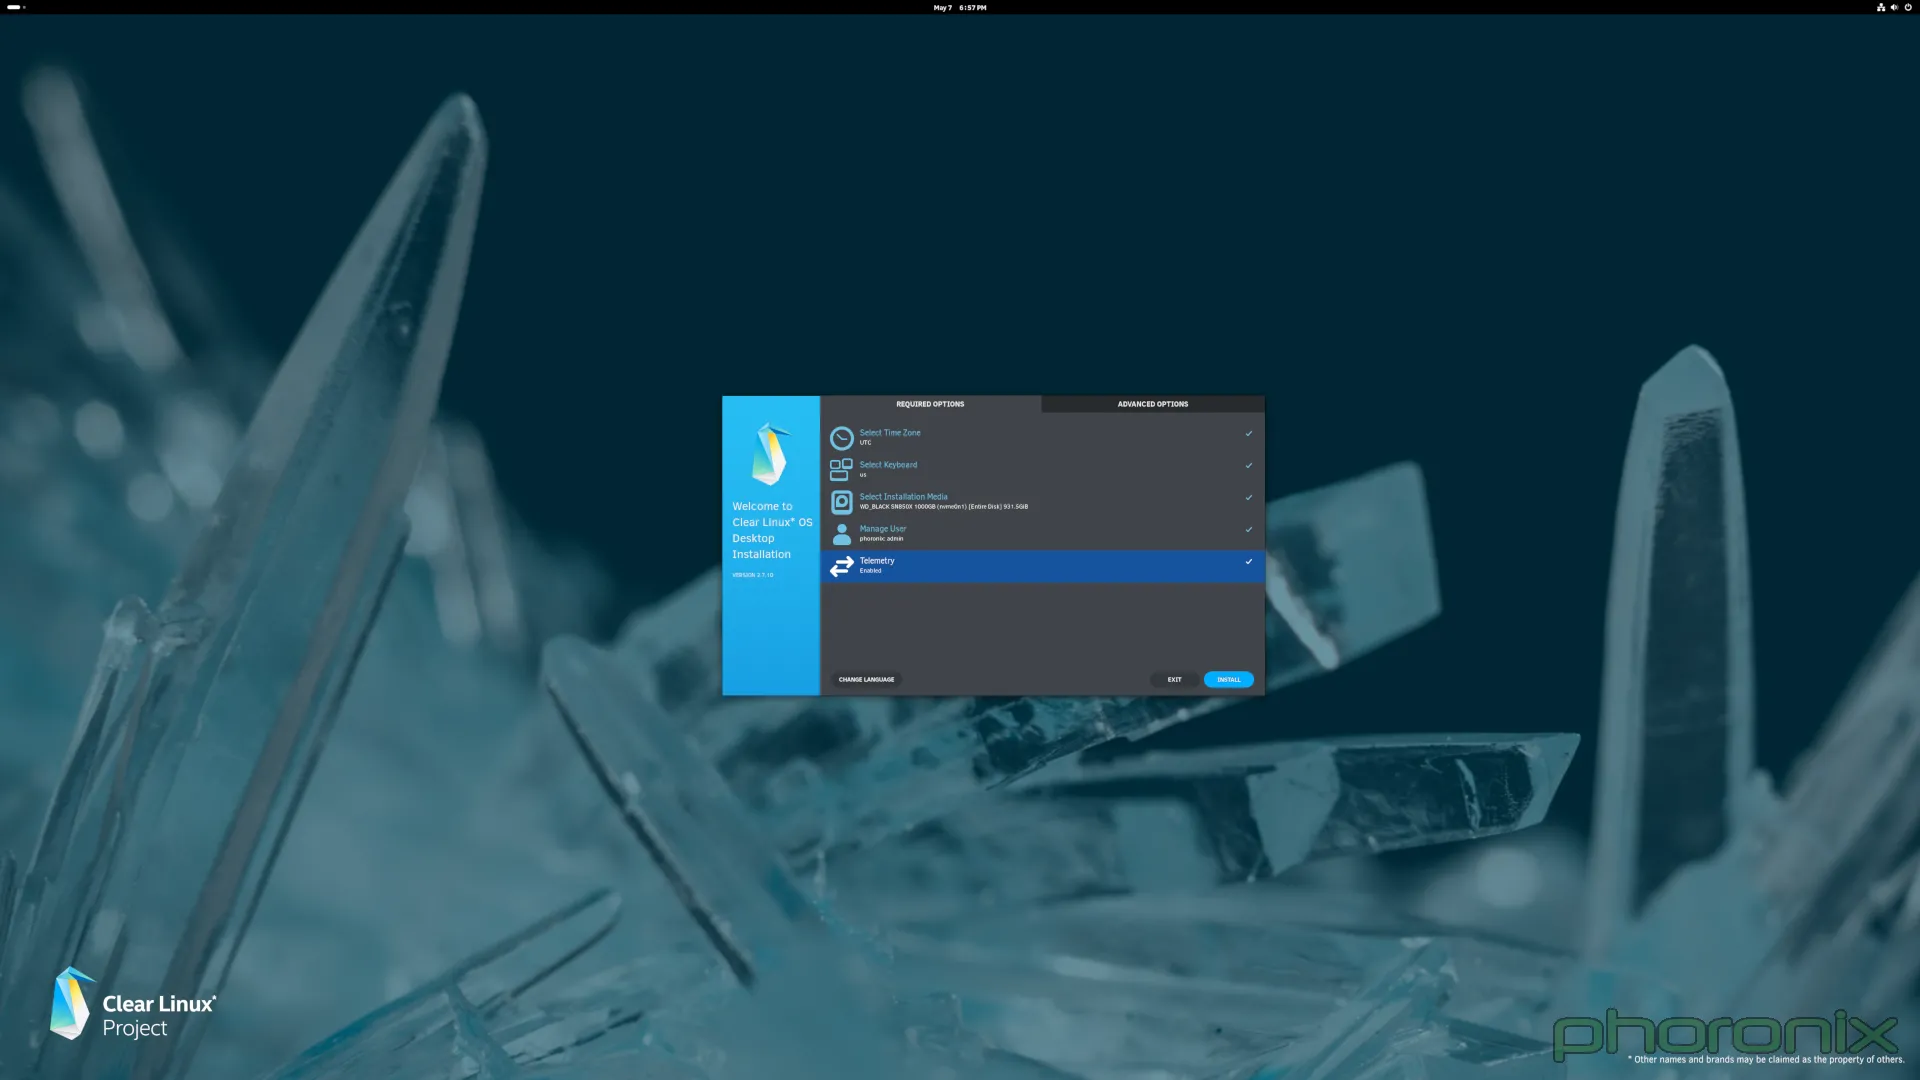Screen dimensions: 1920x1080
Task: Click the person icon next to Manage User
Action: (x=842, y=533)
